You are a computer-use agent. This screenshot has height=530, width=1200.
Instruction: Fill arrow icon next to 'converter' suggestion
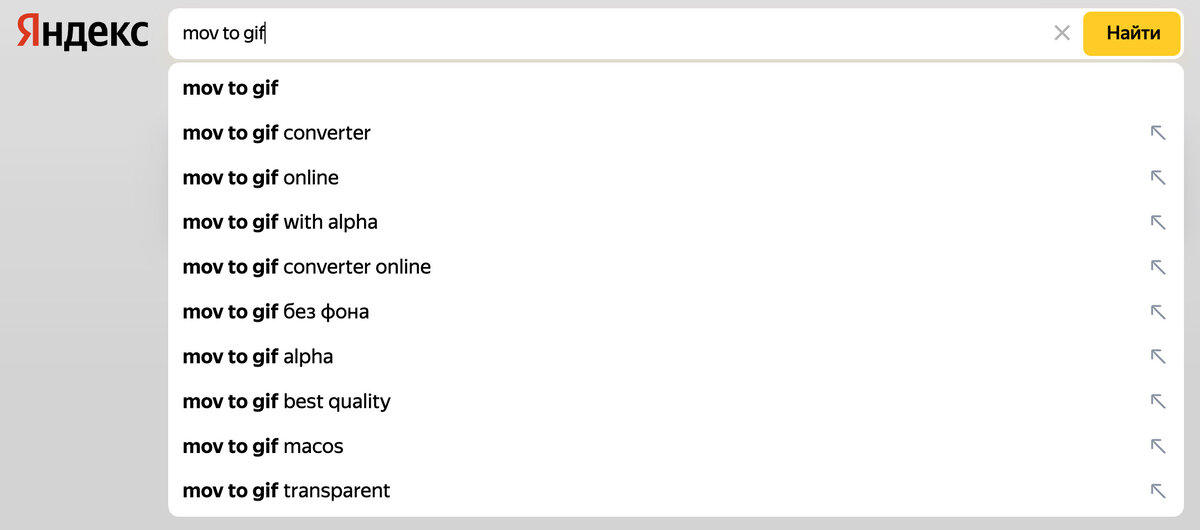point(1158,133)
